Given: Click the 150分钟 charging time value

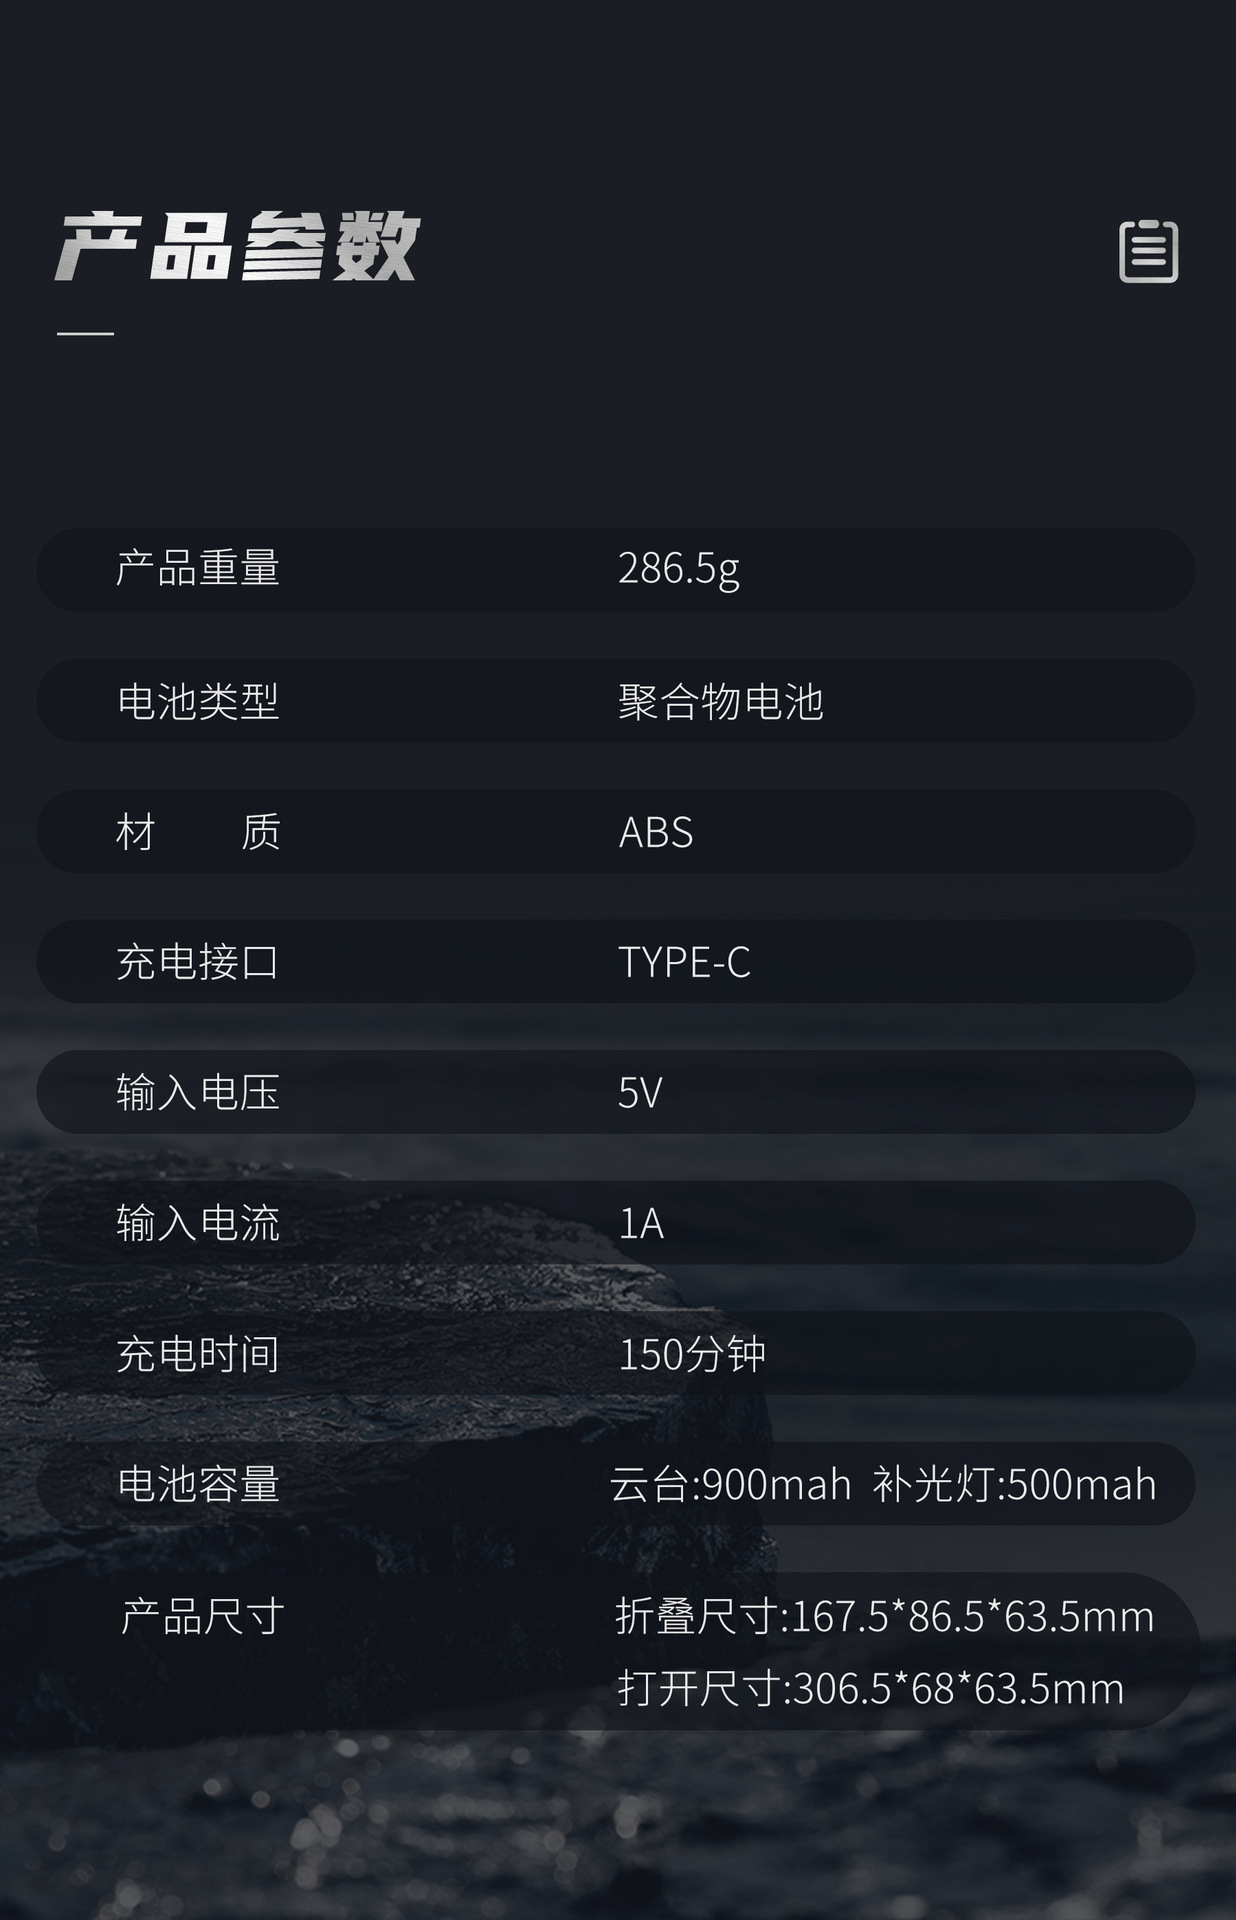Looking at the screenshot, I should tap(692, 1354).
